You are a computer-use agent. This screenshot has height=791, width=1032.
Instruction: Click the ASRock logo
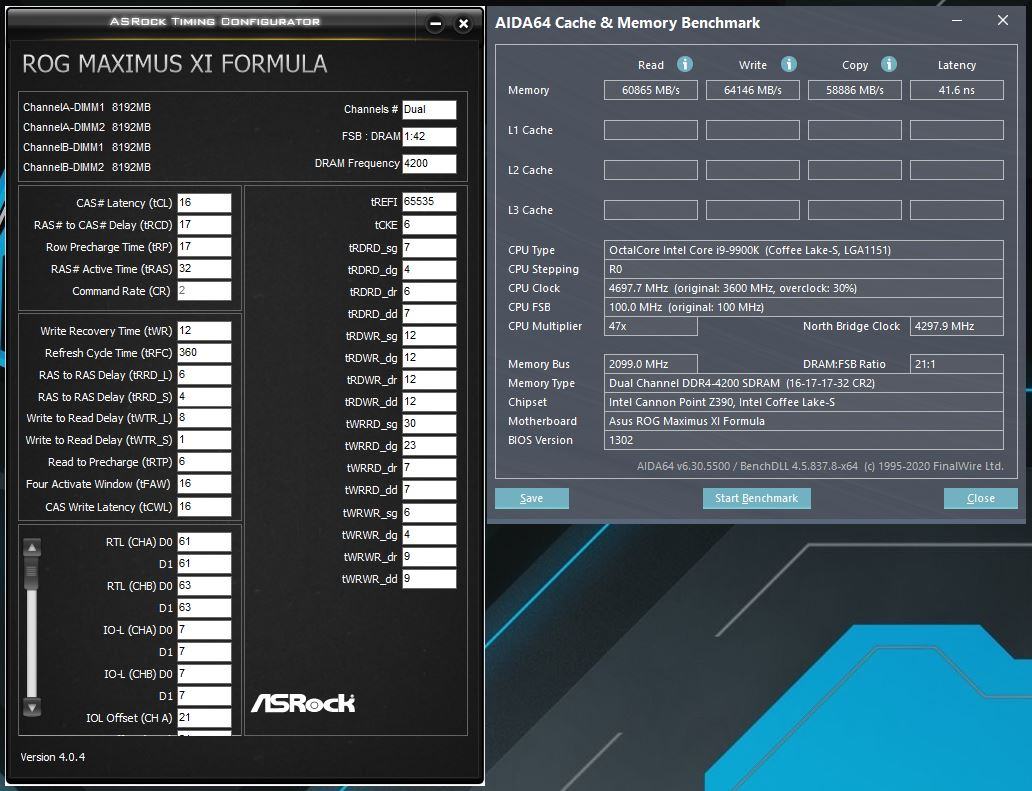[x=303, y=703]
